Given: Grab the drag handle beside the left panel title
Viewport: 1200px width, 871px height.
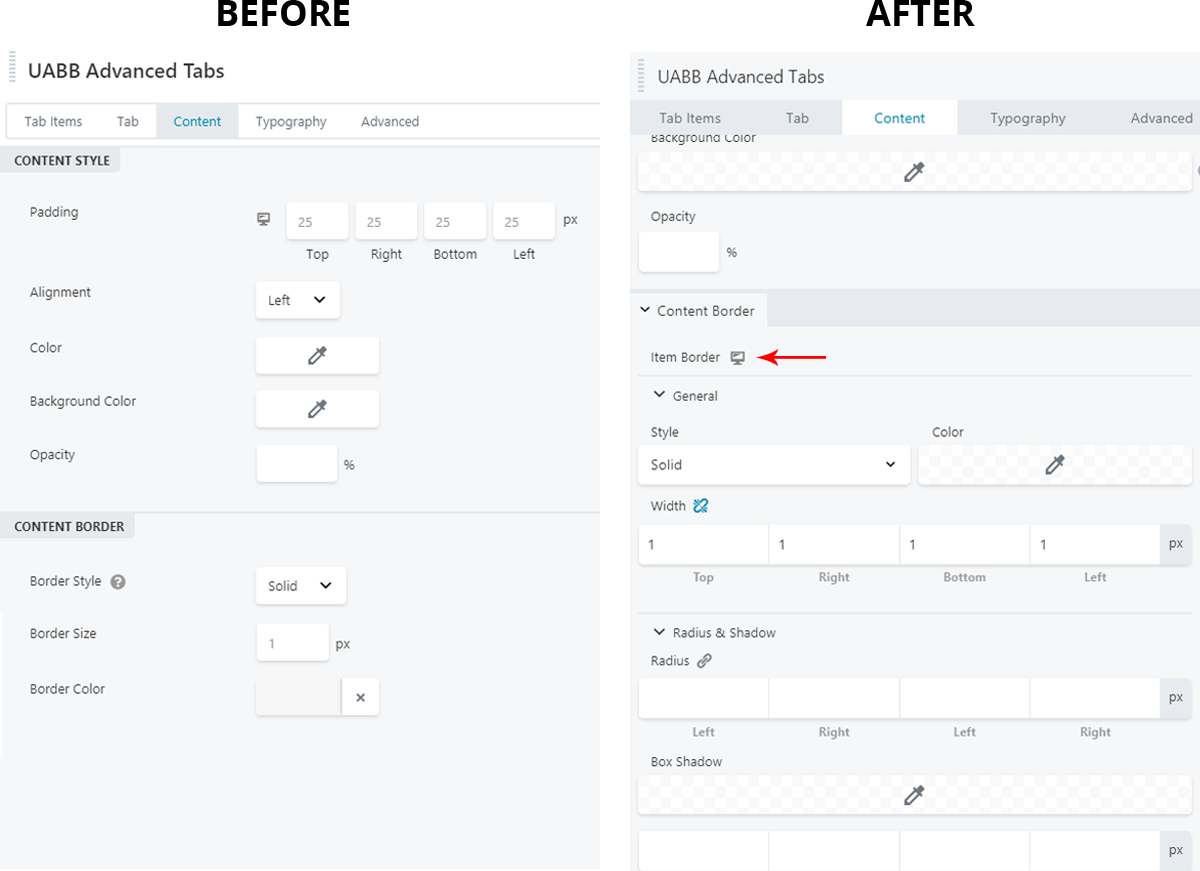Looking at the screenshot, I should 12,68.
